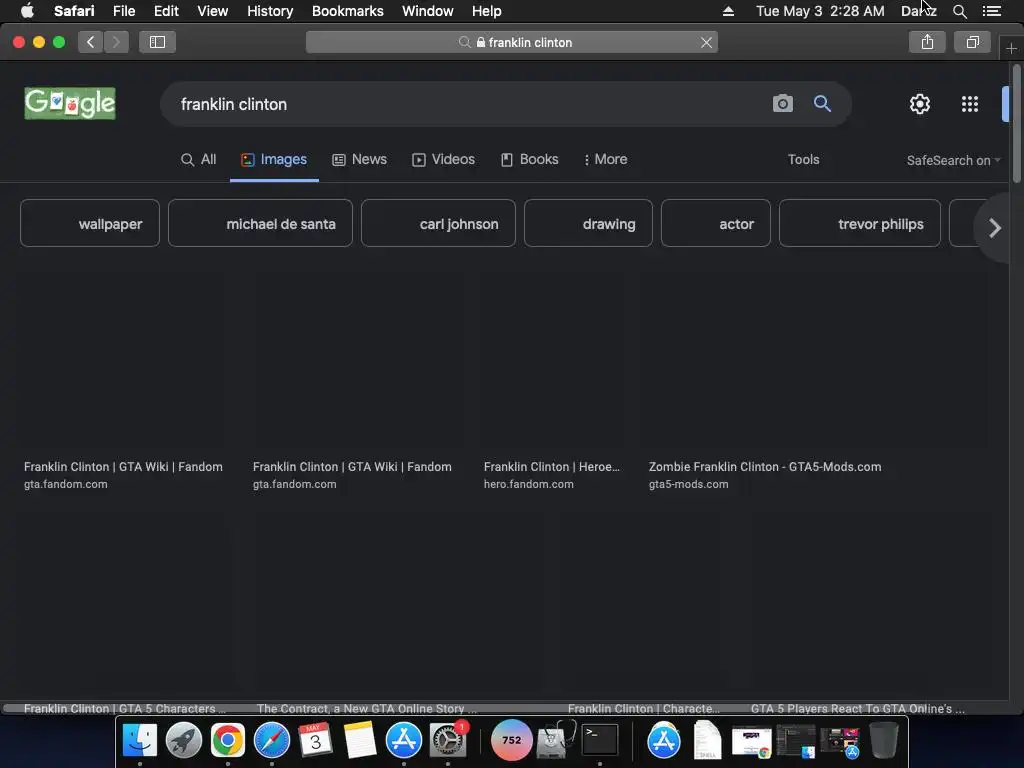Open System Preferences with badge in Dock

pyautogui.click(x=448, y=740)
